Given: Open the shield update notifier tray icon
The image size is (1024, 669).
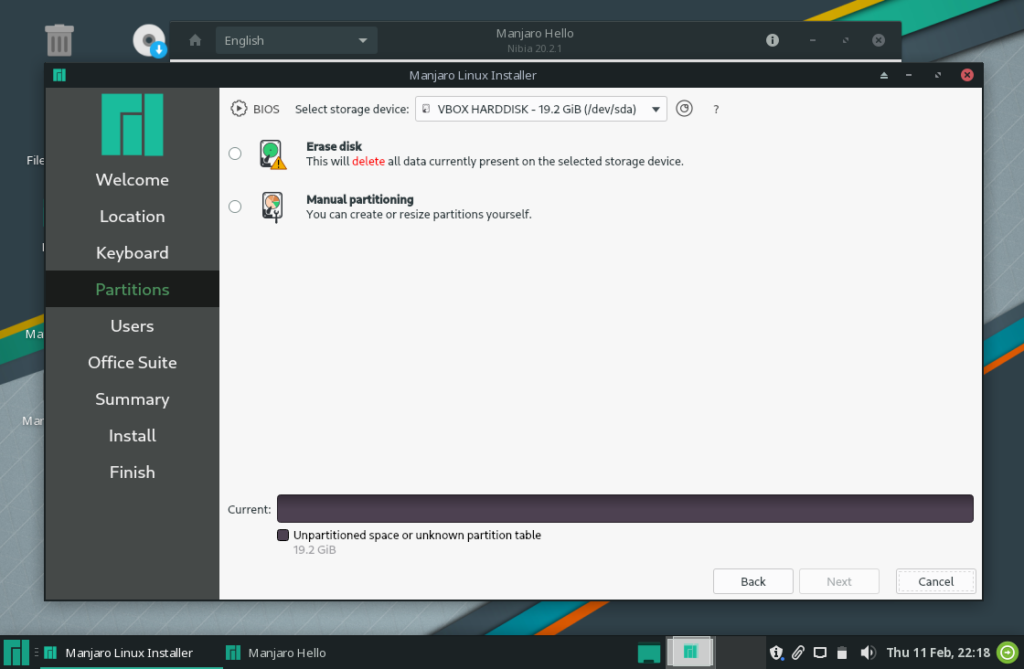Looking at the screenshot, I should click(776, 653).
